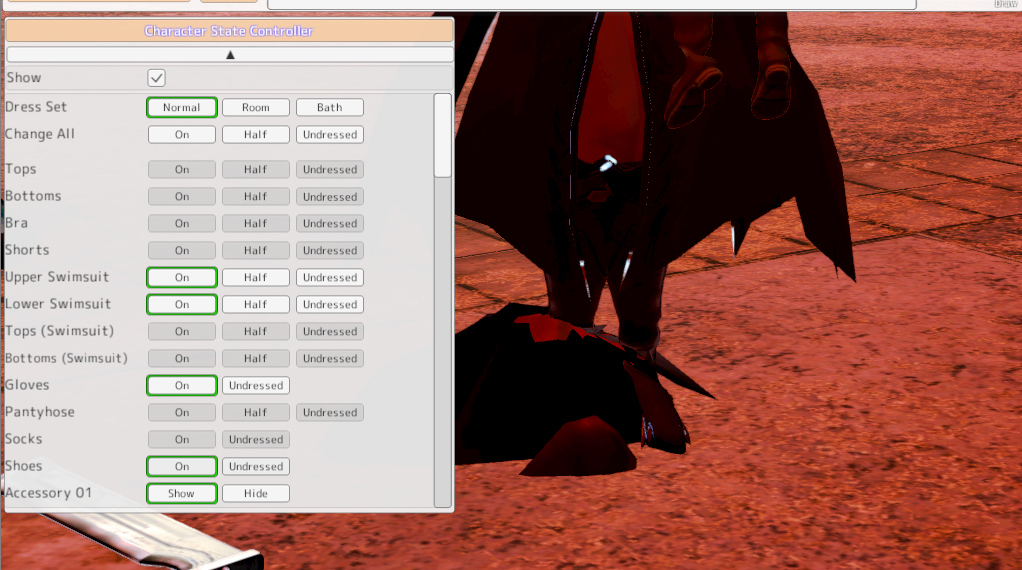Set Pantyhose to On
Viewport: 1022px width, 570px height.
pos(182,413)
